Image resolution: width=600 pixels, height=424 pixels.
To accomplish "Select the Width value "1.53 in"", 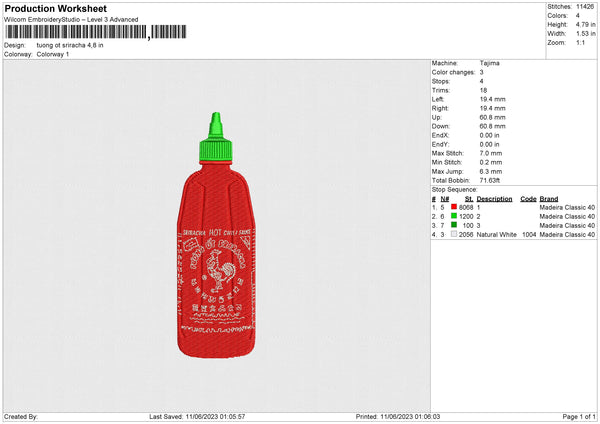I will 585,34.
